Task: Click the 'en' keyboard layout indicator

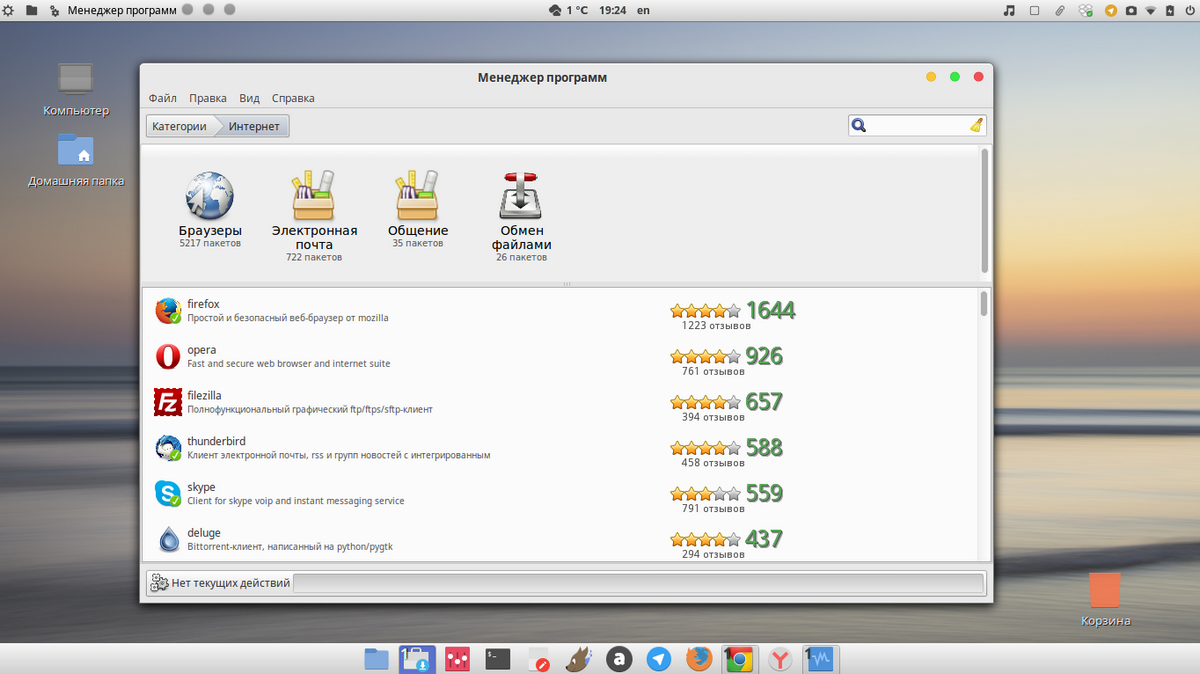Action: pyautogui.click(x=643, y=10)
